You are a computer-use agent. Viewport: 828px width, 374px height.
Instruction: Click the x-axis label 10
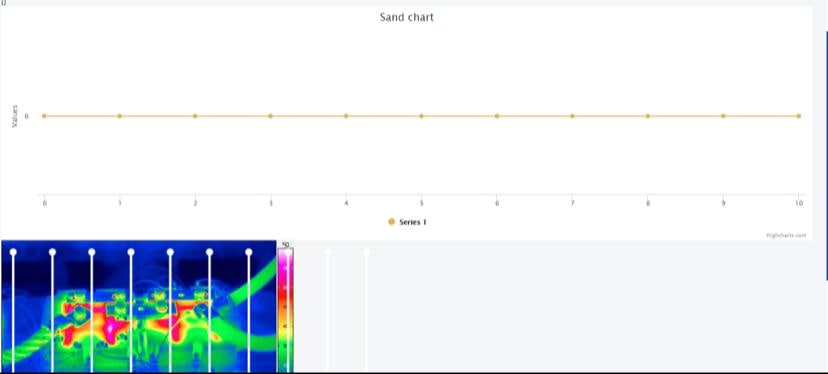(798, 203)
